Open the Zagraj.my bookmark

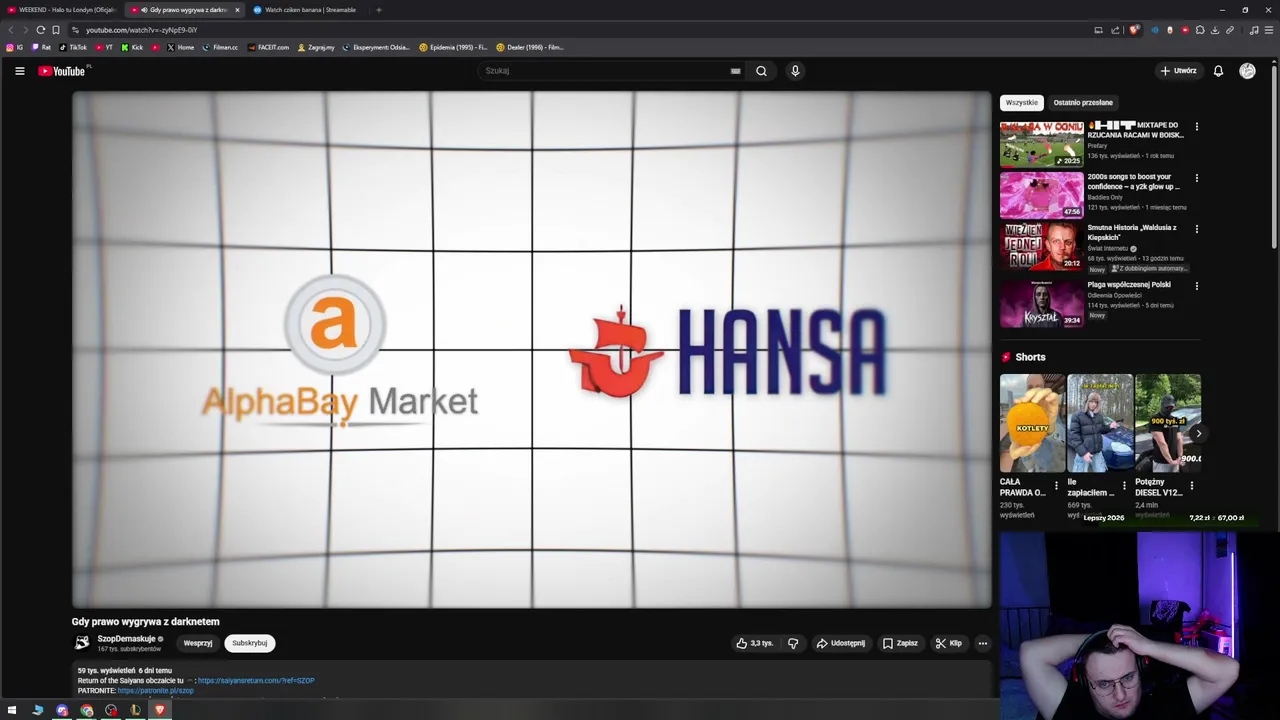(316, 47)
